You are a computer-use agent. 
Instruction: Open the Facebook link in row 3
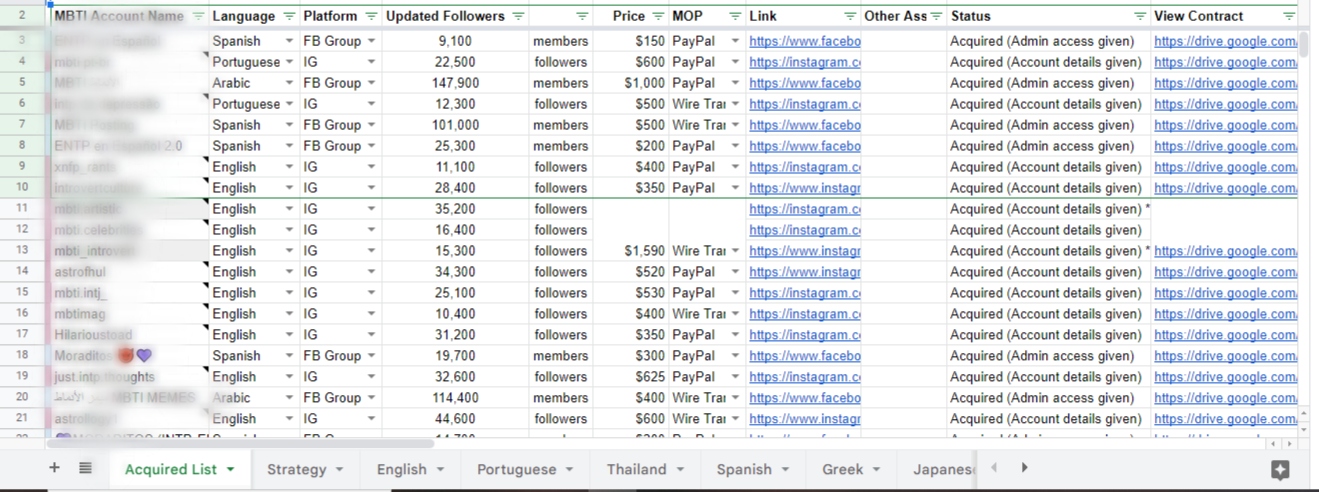point(804,42)
